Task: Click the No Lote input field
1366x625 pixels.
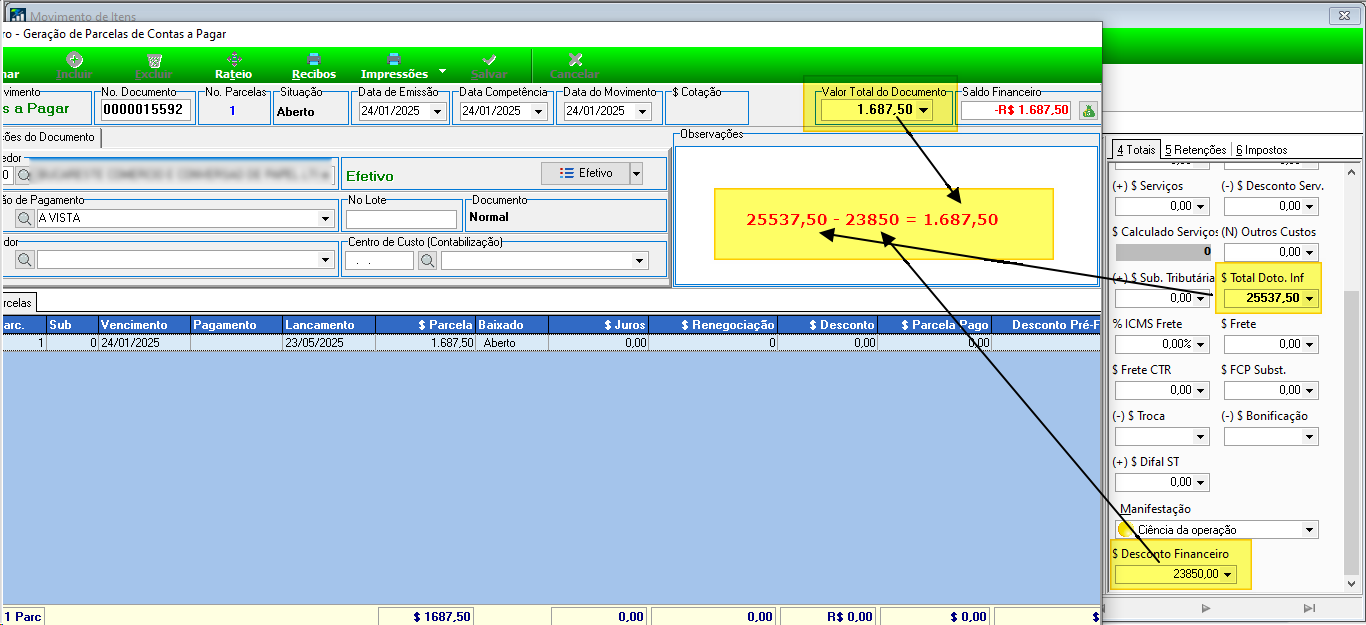Action: [x=401, y=219]
